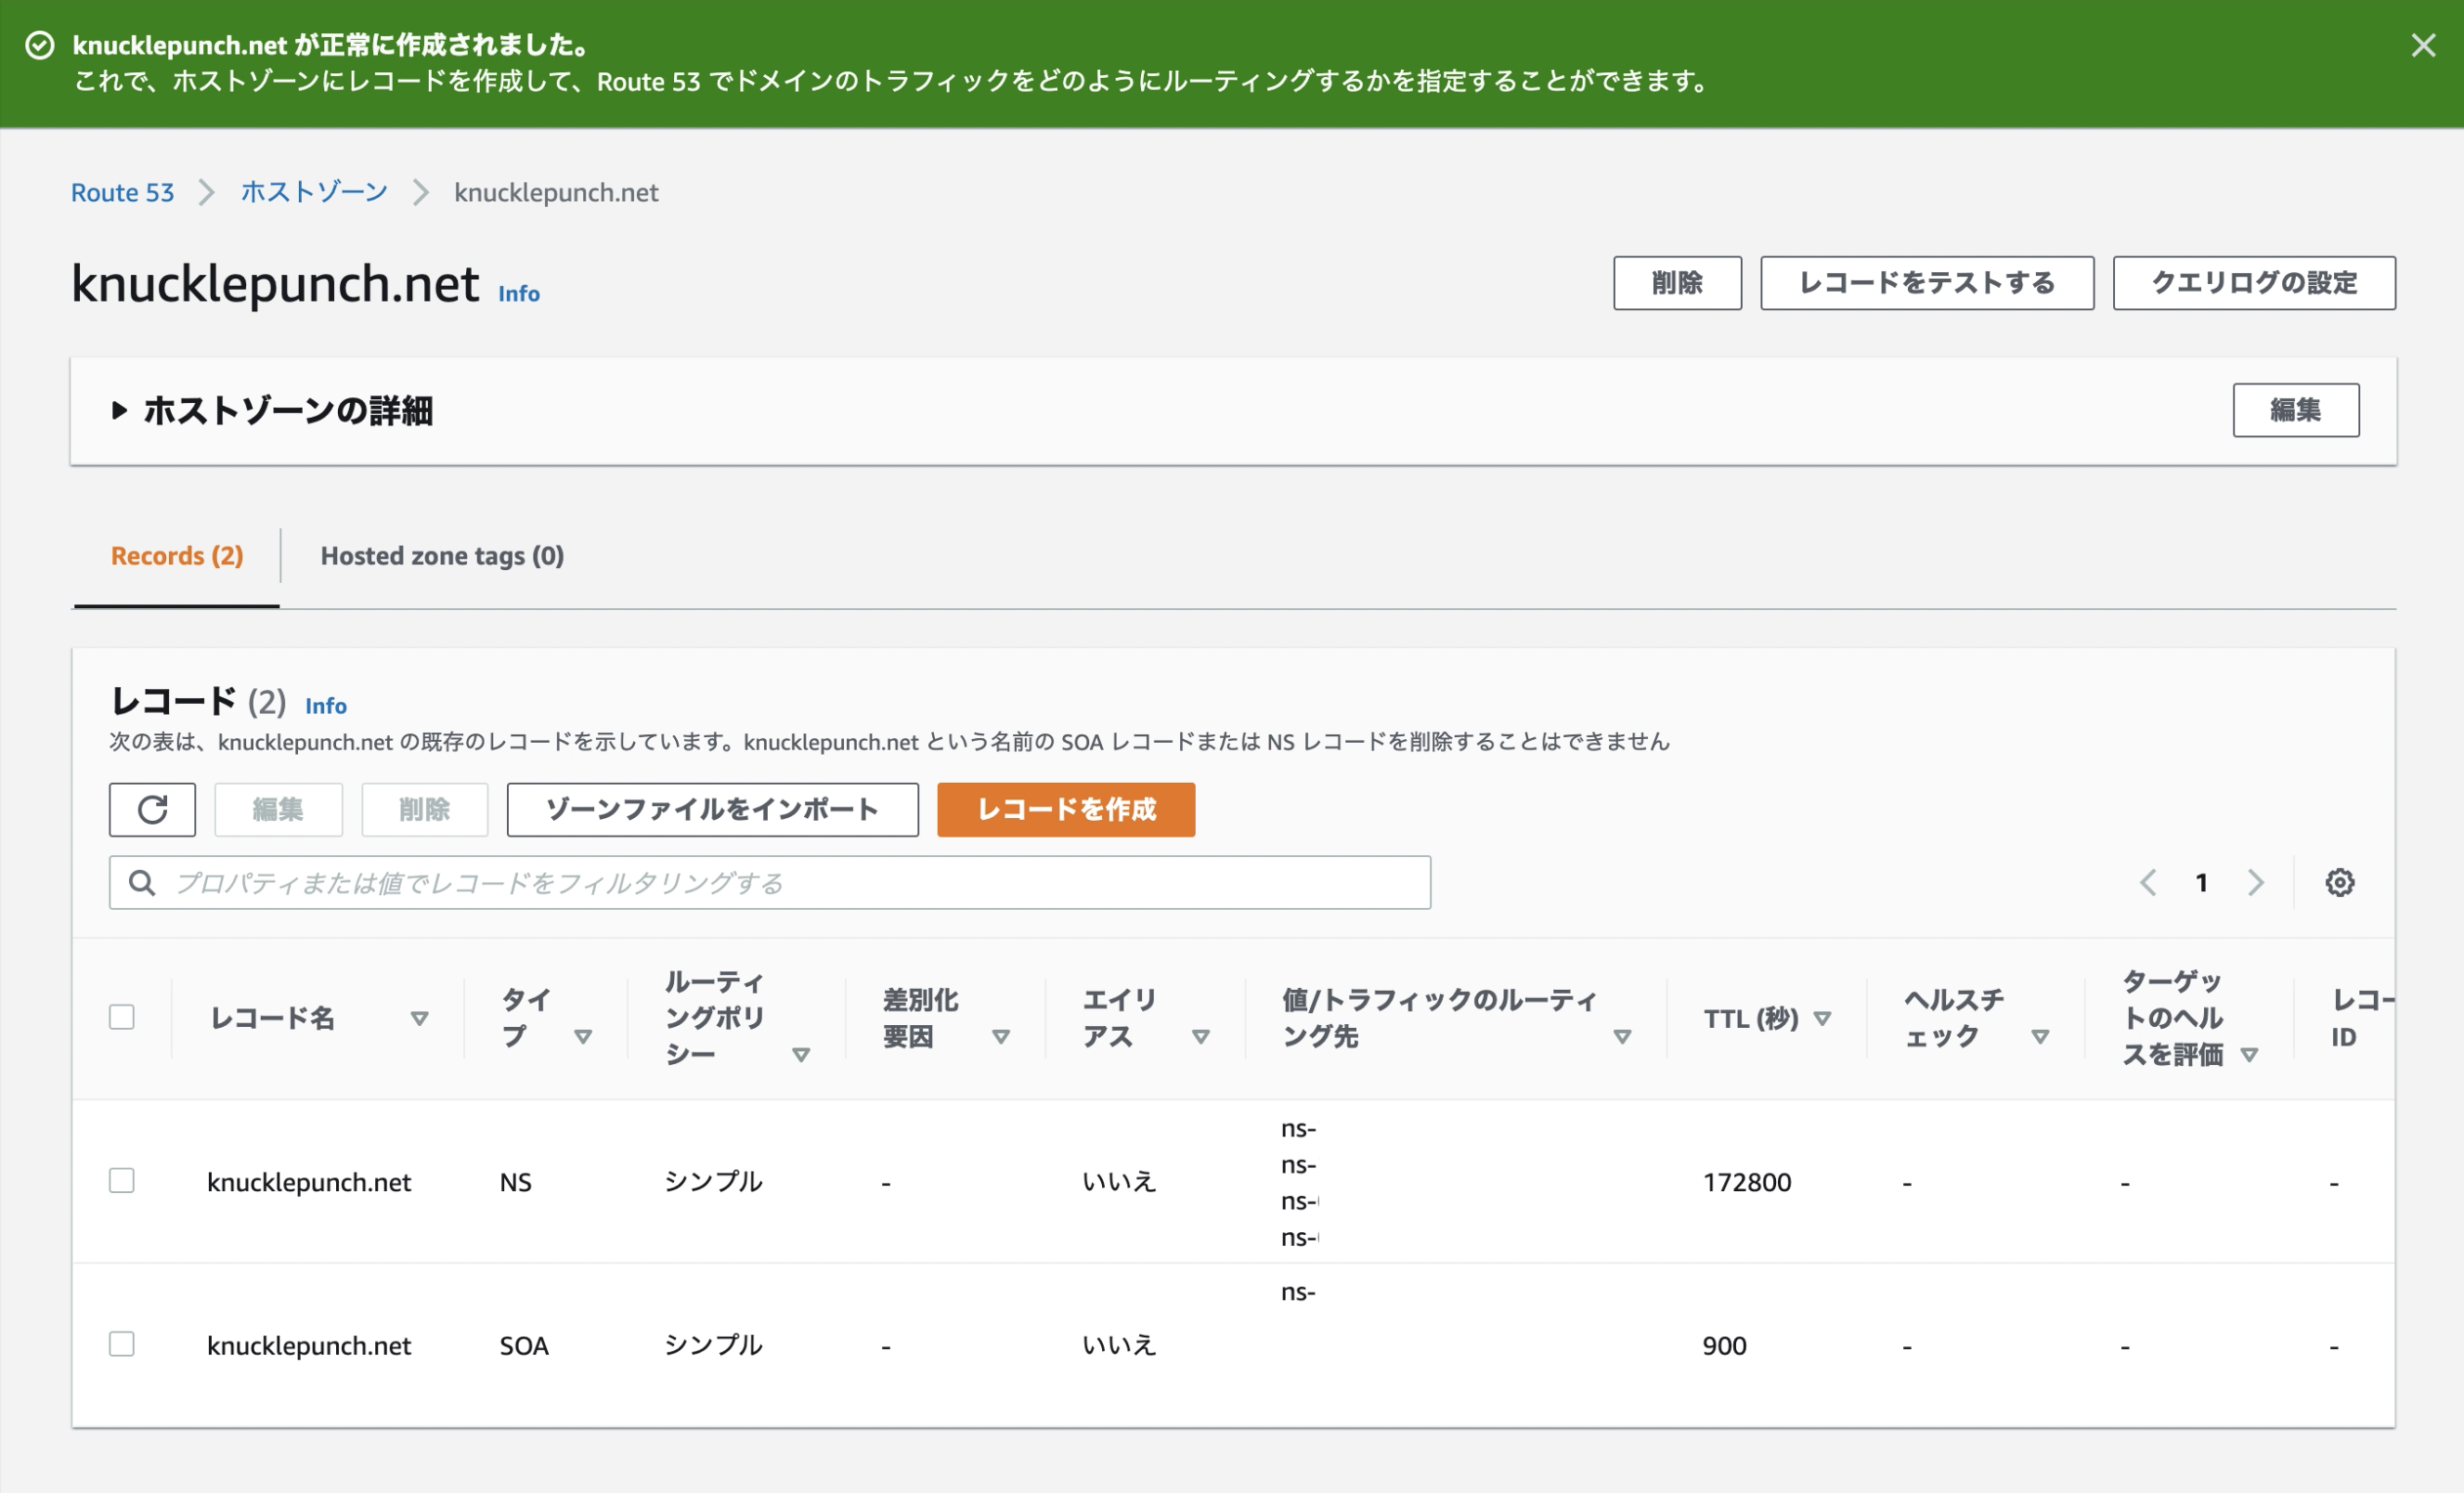Viewport: 2464px width, 1493px height.
Task: Click the 削除 button for hosted zone
Action: click(1677, 283)
